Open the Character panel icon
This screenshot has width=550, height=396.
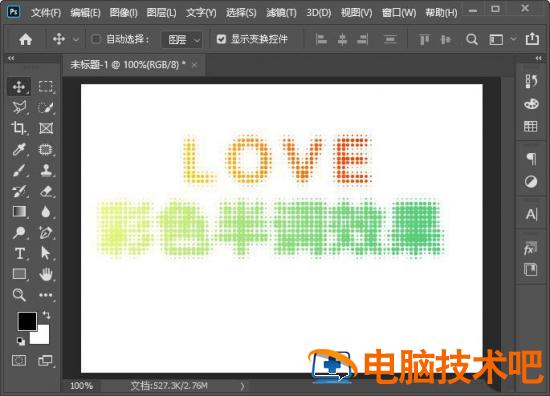coord(531,214)
